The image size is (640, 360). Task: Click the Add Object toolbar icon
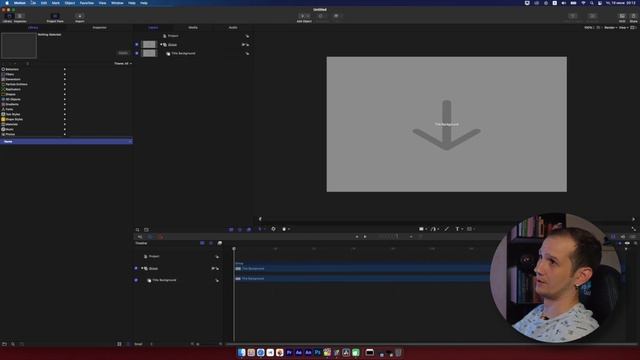click(304, 16)
